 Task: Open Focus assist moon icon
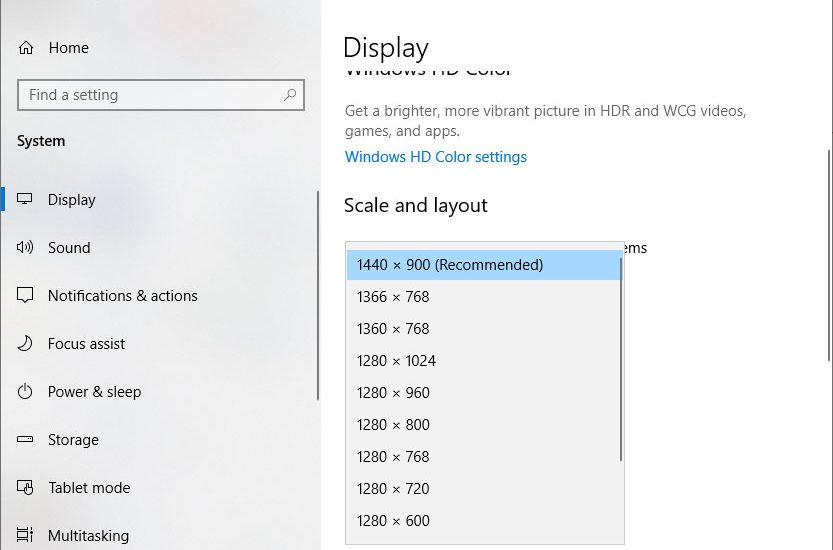click(x=24, y=343)
